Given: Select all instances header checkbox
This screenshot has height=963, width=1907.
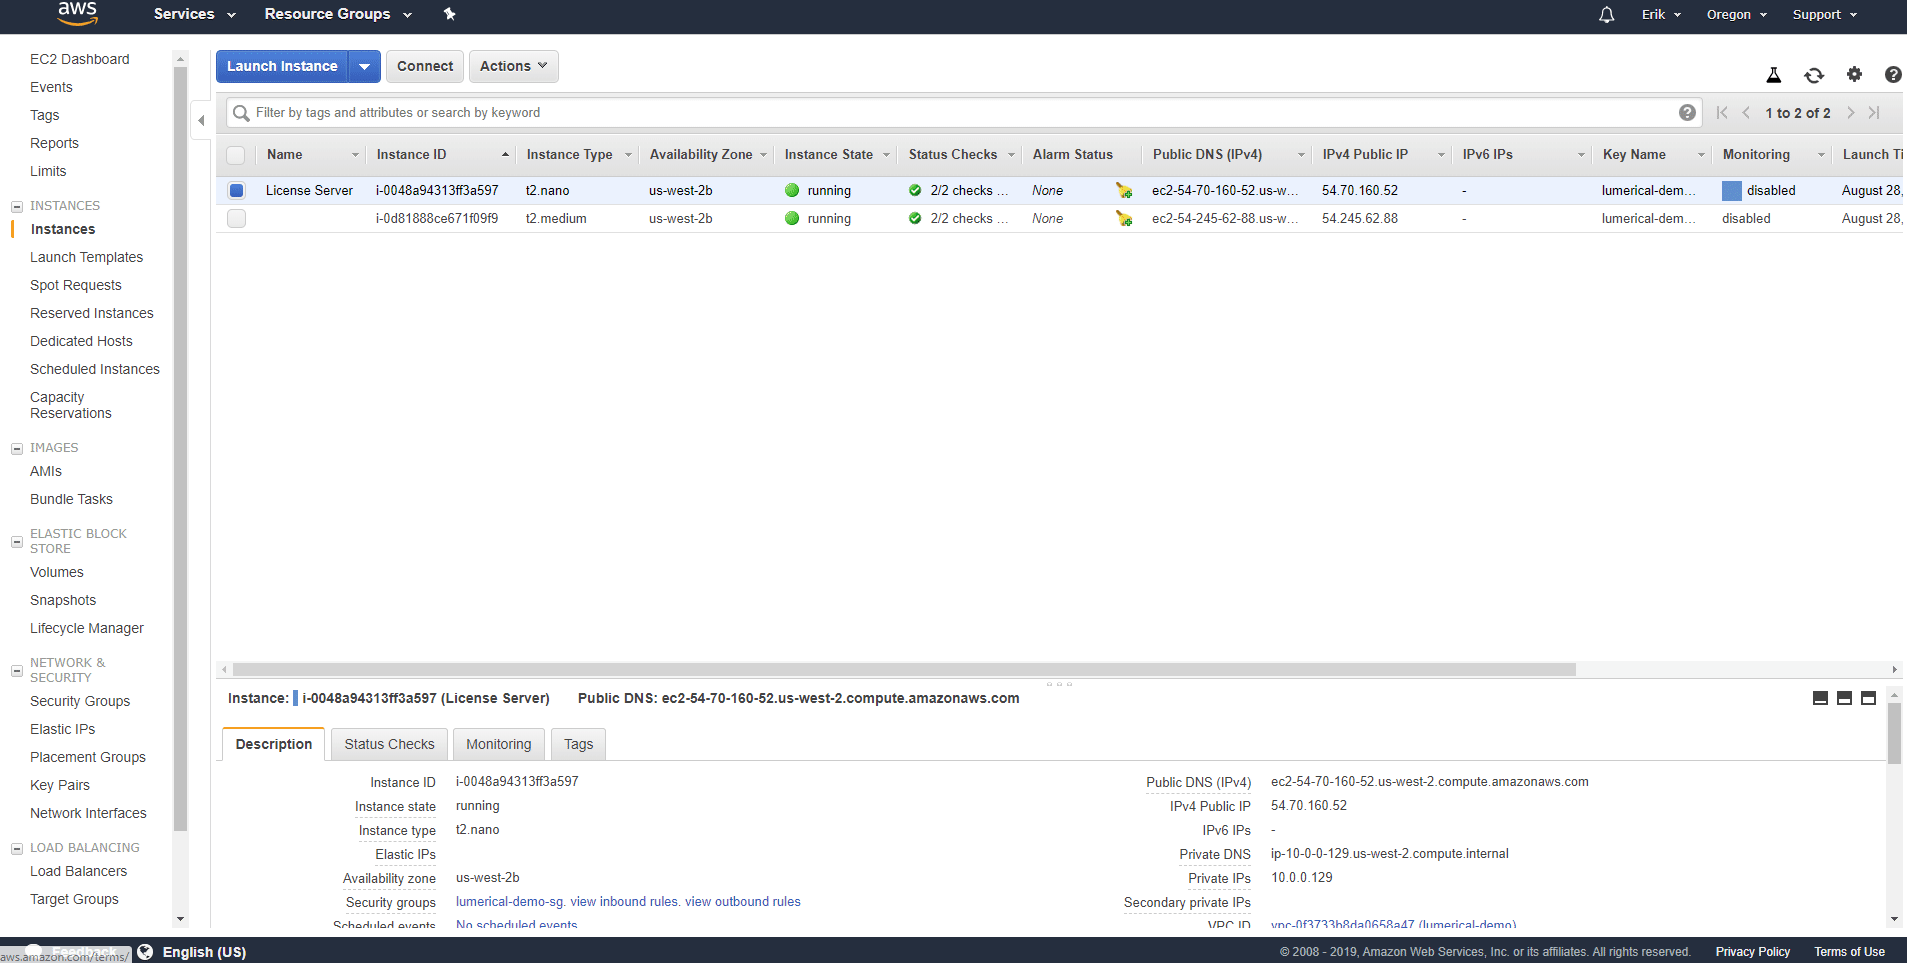Looking at the screenshot, I should pos(236,155).
